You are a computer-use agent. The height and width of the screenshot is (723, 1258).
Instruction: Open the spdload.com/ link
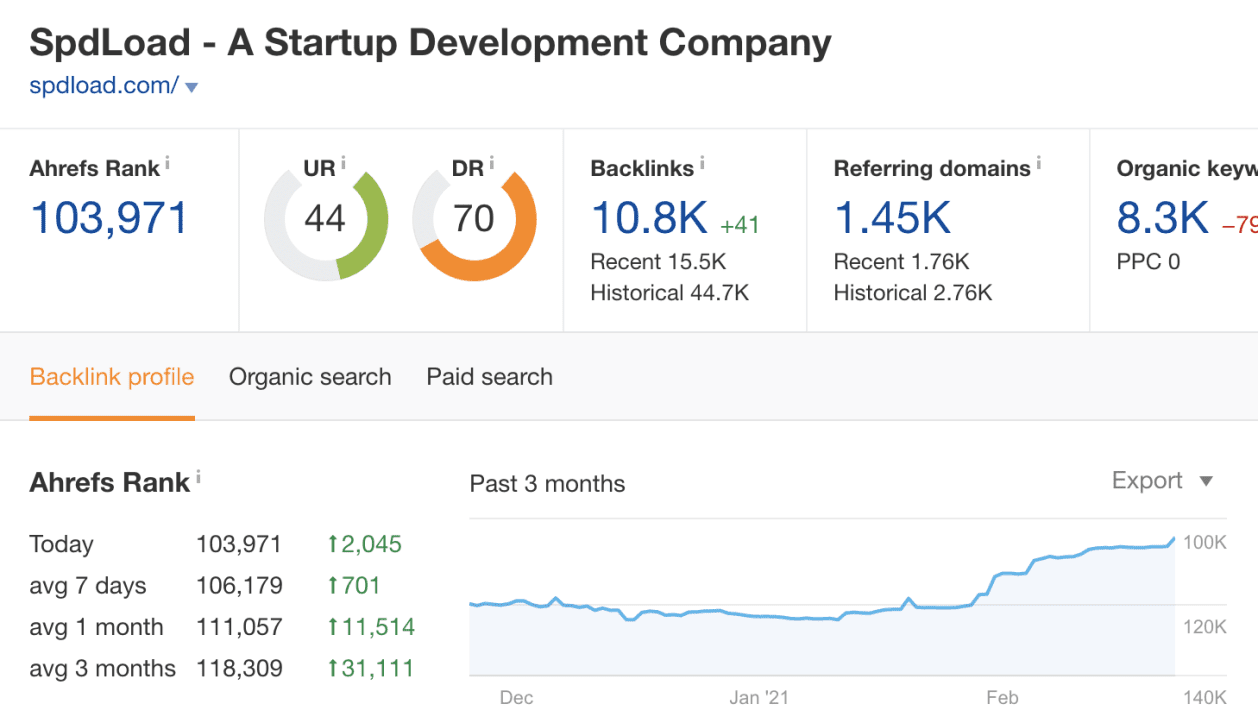click(103, 86)
